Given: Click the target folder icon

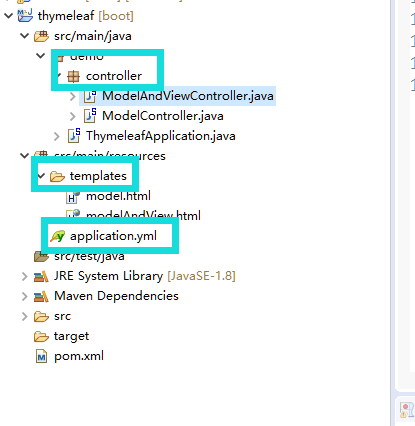Looking at the screenshot, I should coord(41,337).
